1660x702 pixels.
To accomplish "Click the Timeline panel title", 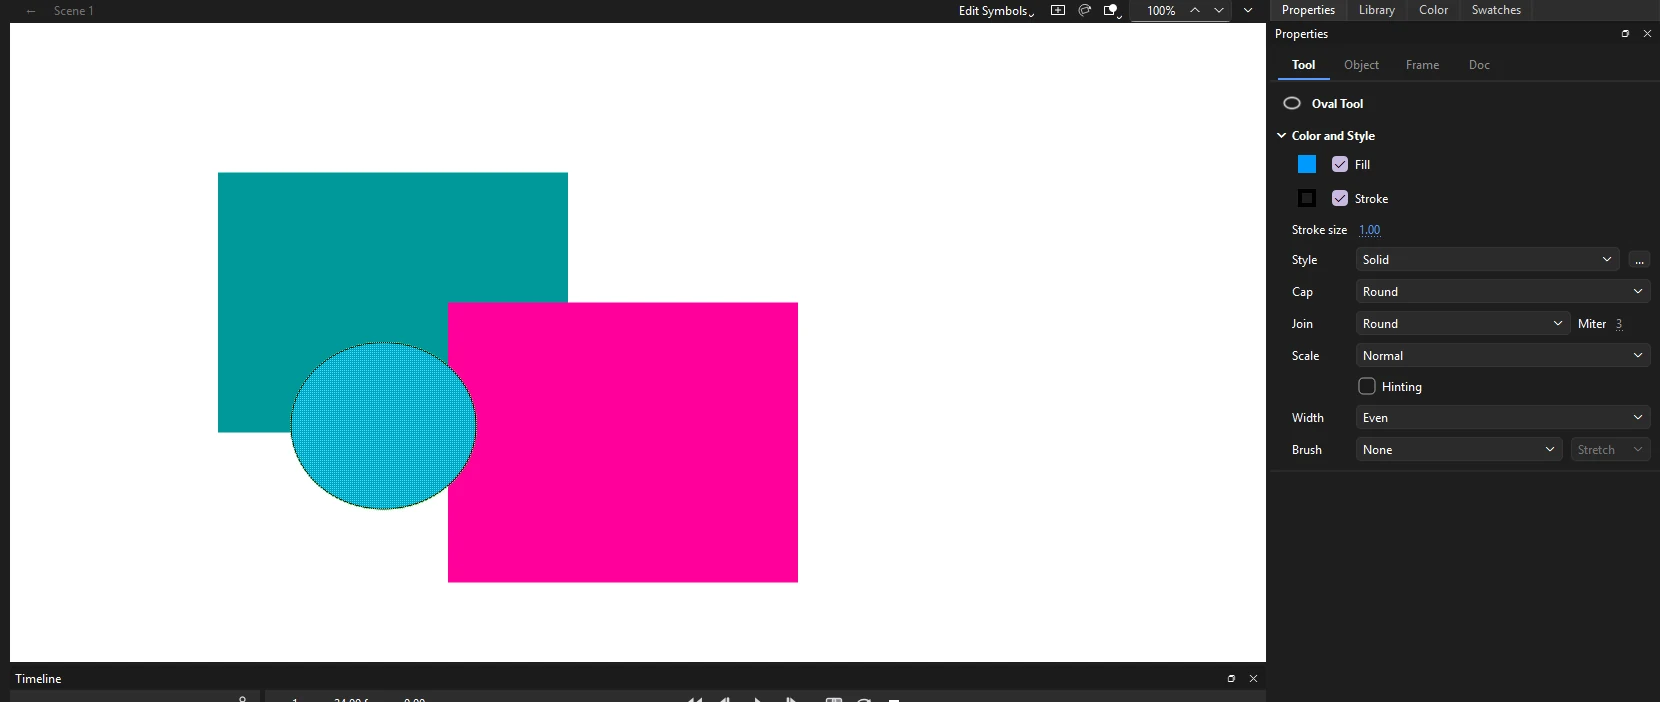I will tap(38, 679).
